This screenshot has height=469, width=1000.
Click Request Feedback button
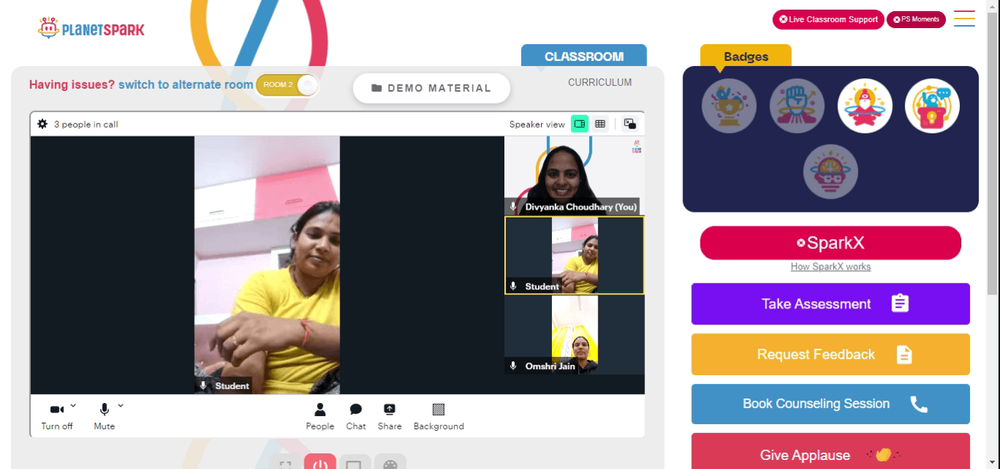pyautogui.click(x=830, y=354)
